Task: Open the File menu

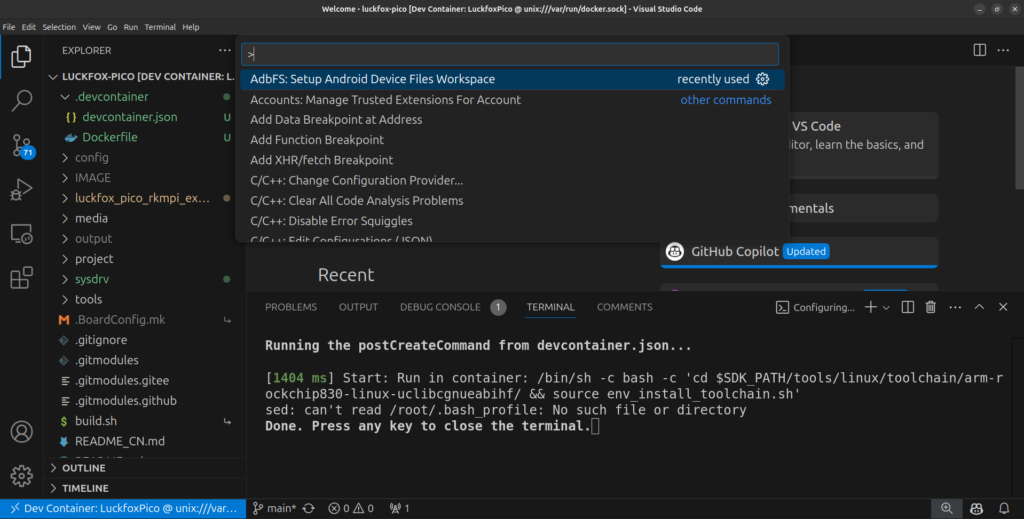Action: 8,27
